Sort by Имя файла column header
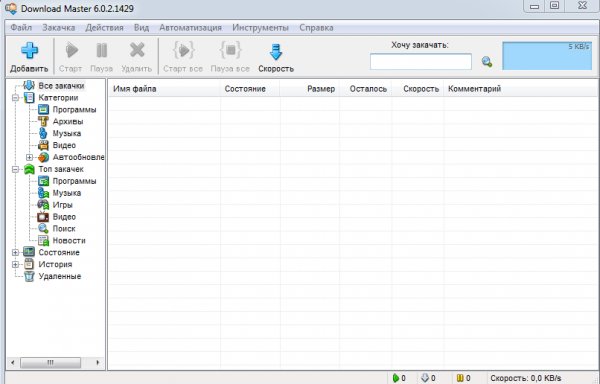The image size is (600, 384). [x=165, y=89]
